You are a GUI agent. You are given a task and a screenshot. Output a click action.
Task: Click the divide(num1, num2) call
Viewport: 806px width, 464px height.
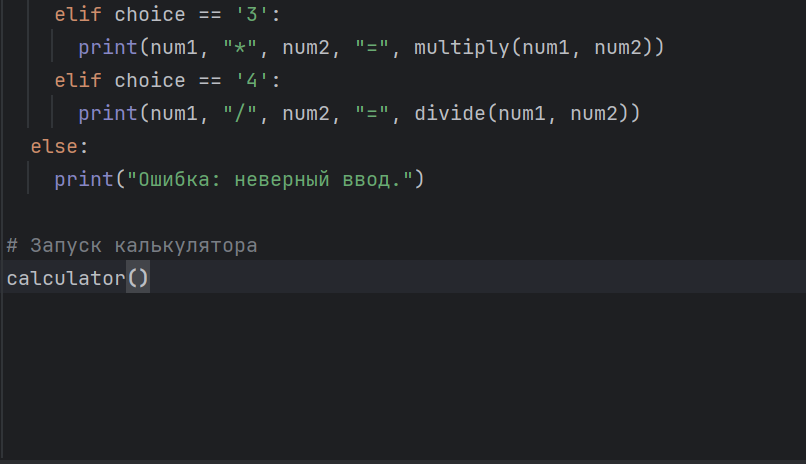click(521, 114)
